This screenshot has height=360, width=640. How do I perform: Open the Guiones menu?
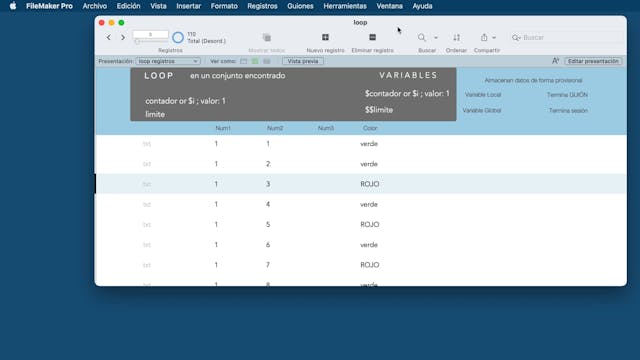click(300, 6)
